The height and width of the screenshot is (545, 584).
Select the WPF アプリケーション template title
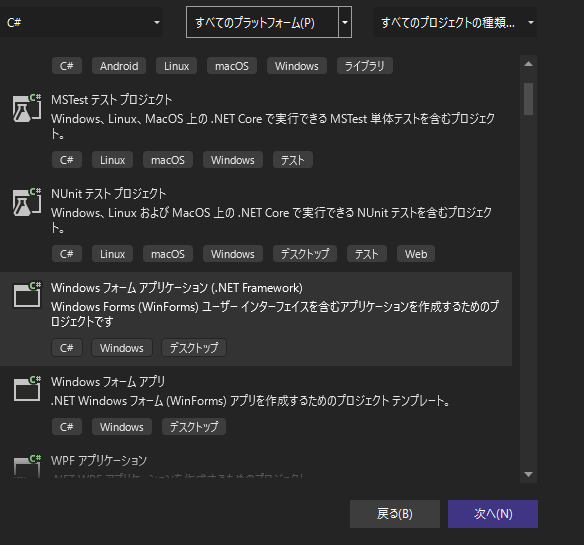click(x=99, y=461)
